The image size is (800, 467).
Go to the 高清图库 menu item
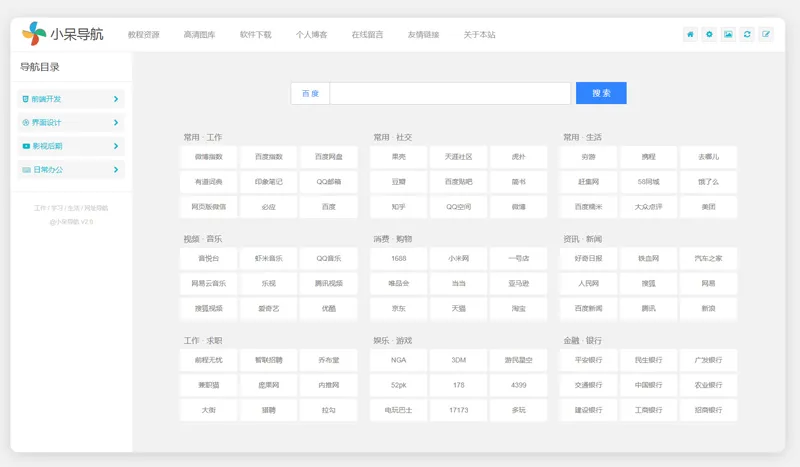[199, 35]
